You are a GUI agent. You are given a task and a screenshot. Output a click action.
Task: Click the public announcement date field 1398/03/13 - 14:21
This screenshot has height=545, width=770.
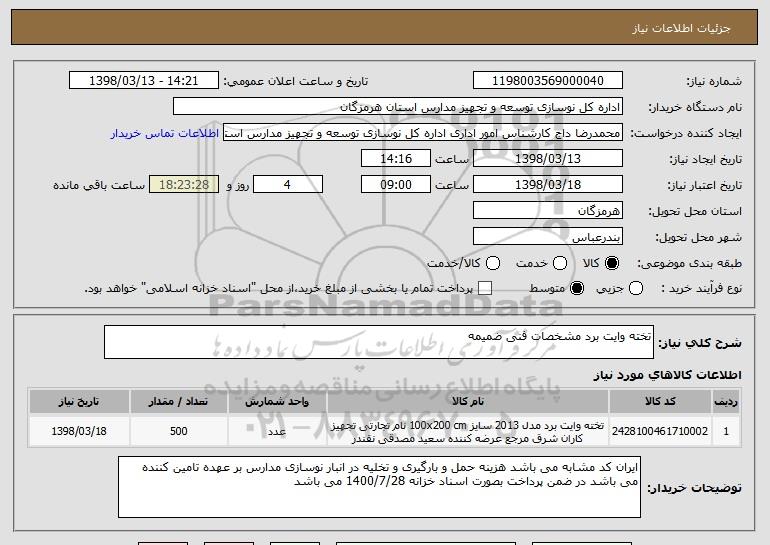pos(144,81)
